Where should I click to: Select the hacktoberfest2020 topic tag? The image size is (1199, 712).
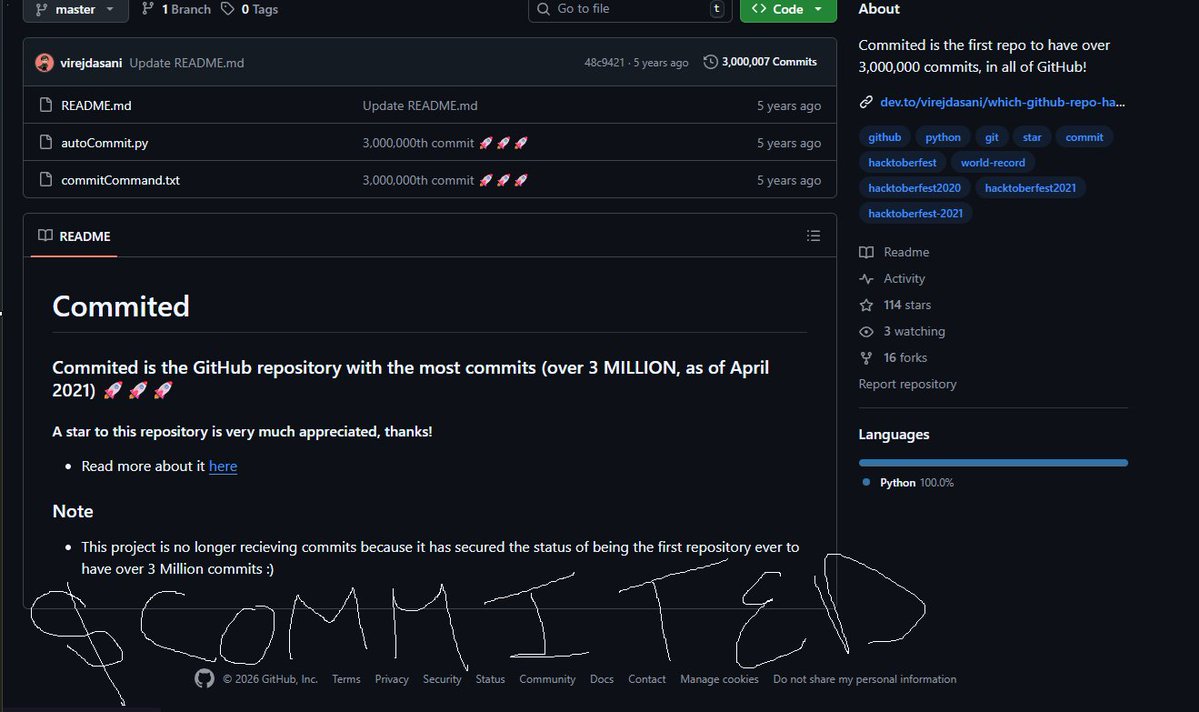915,187
